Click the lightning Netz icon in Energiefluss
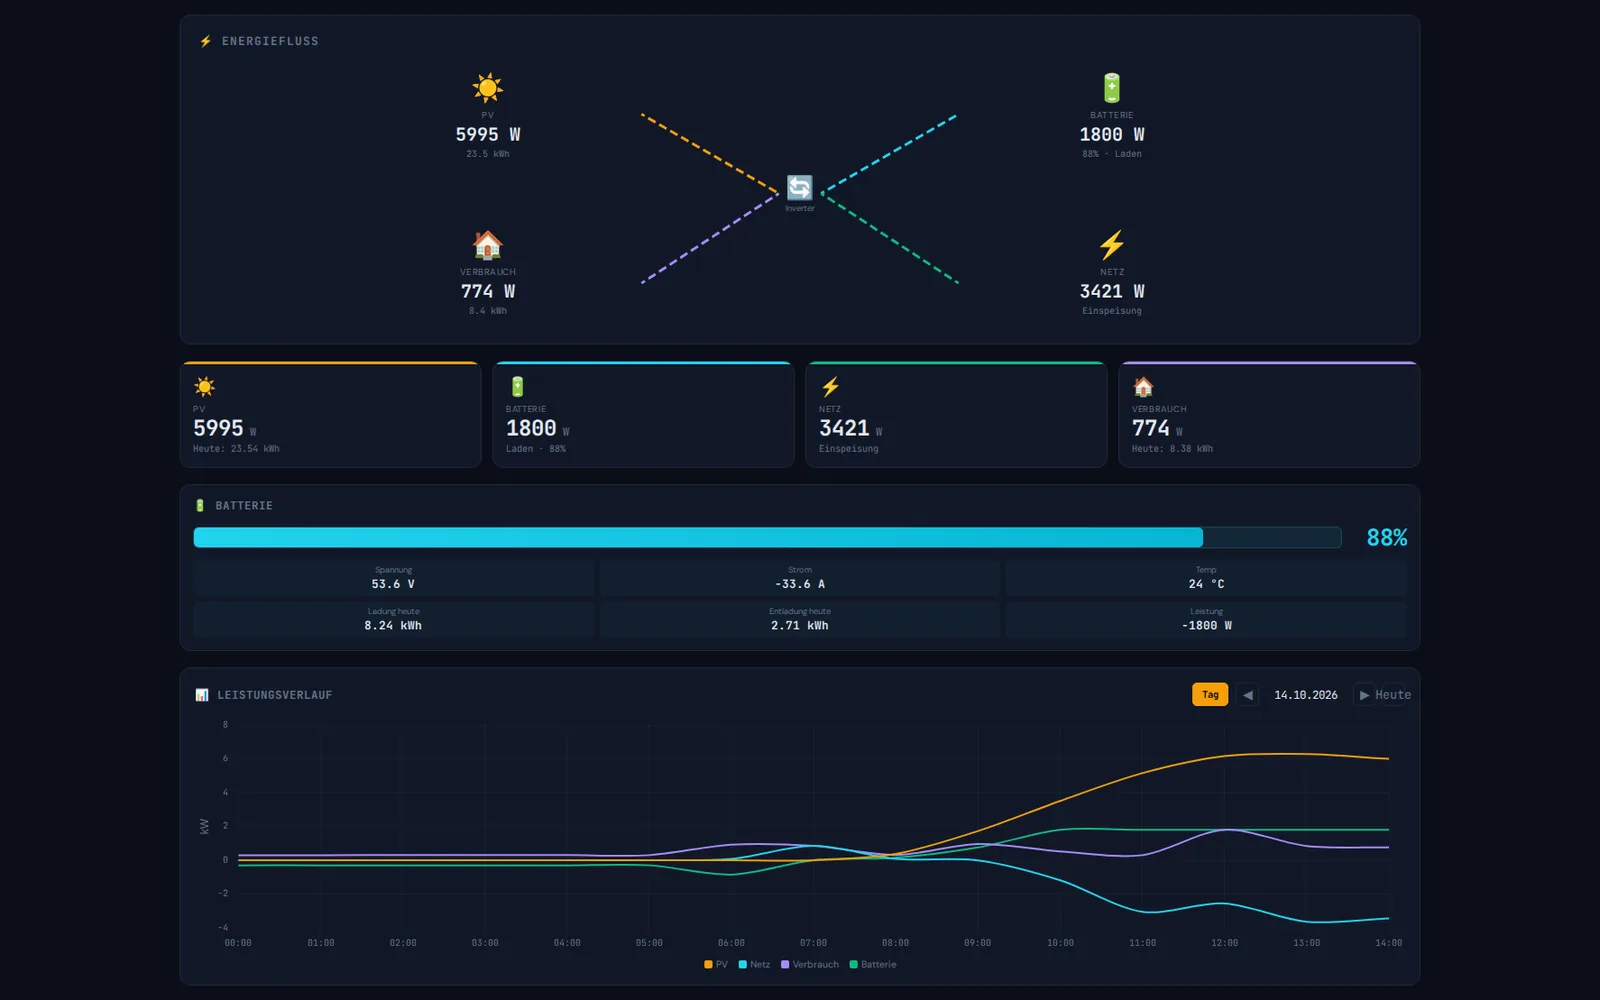Viewport: 1600px width, 1000px height. (x=1112, y=245)
